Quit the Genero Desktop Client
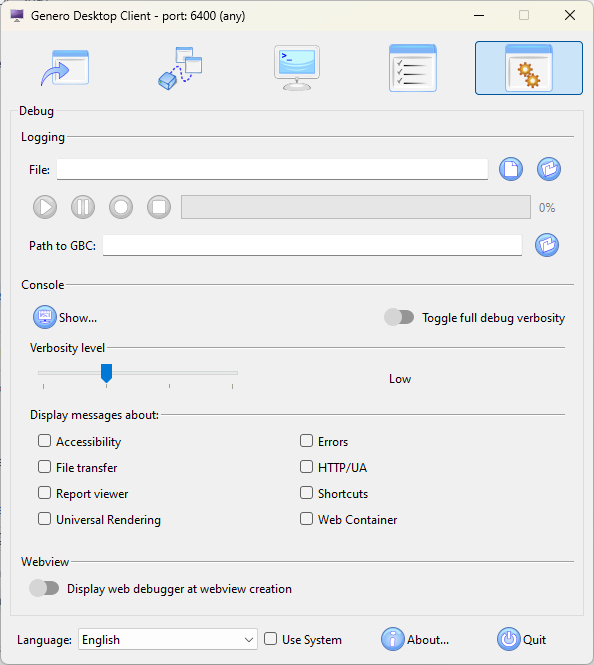594x665 pixels. click(522, 639)
